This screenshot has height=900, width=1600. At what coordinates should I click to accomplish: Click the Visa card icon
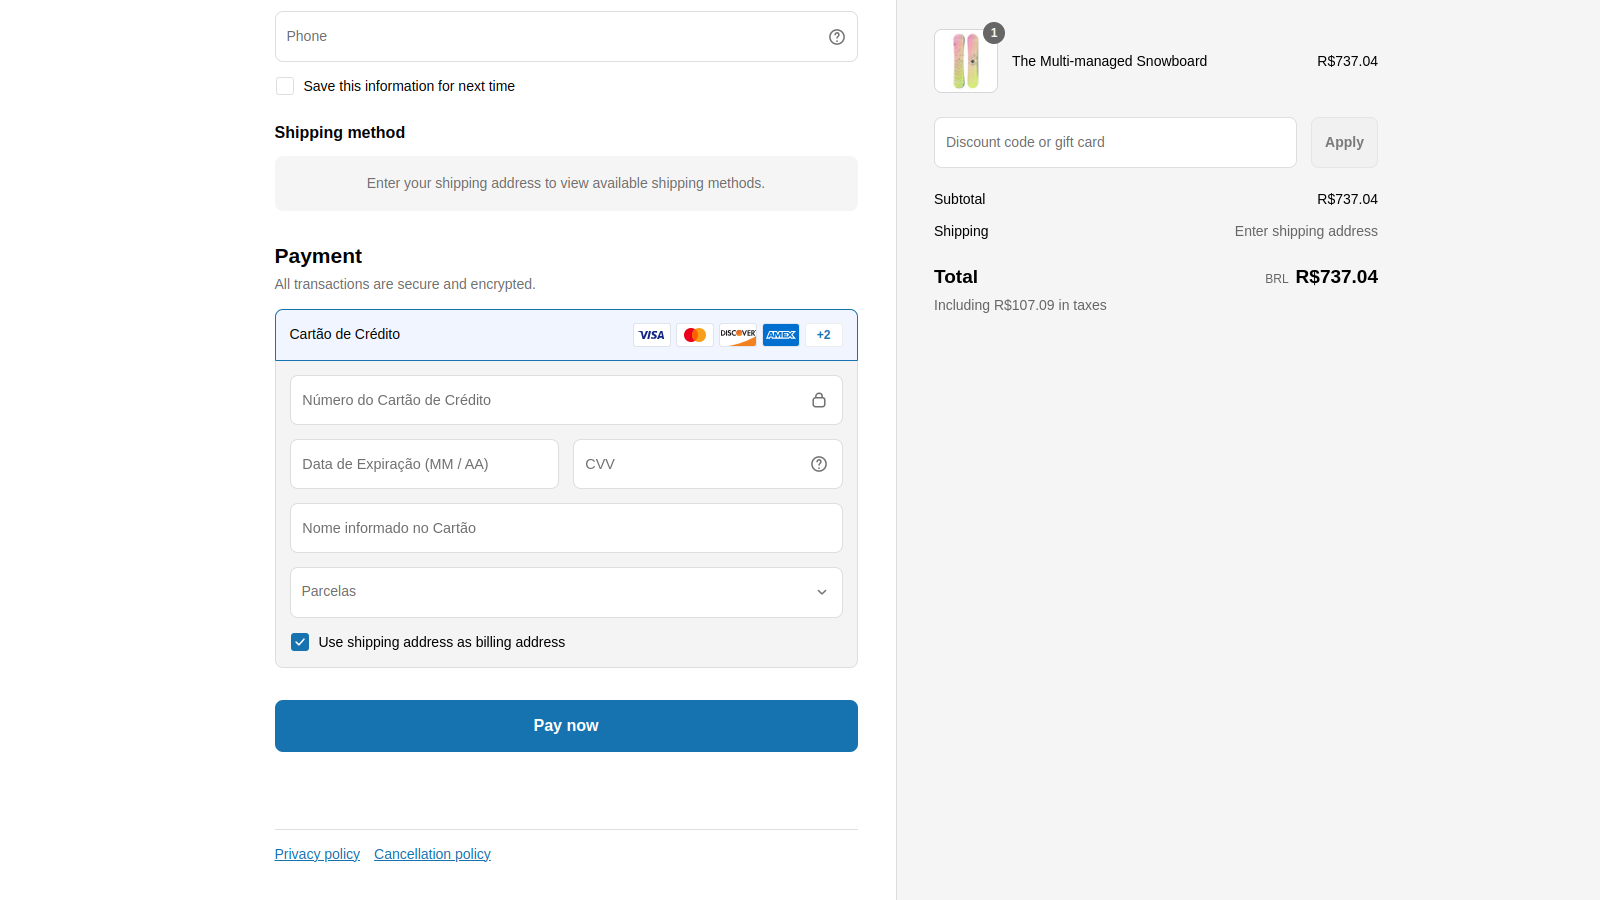(x=652, y=335)
